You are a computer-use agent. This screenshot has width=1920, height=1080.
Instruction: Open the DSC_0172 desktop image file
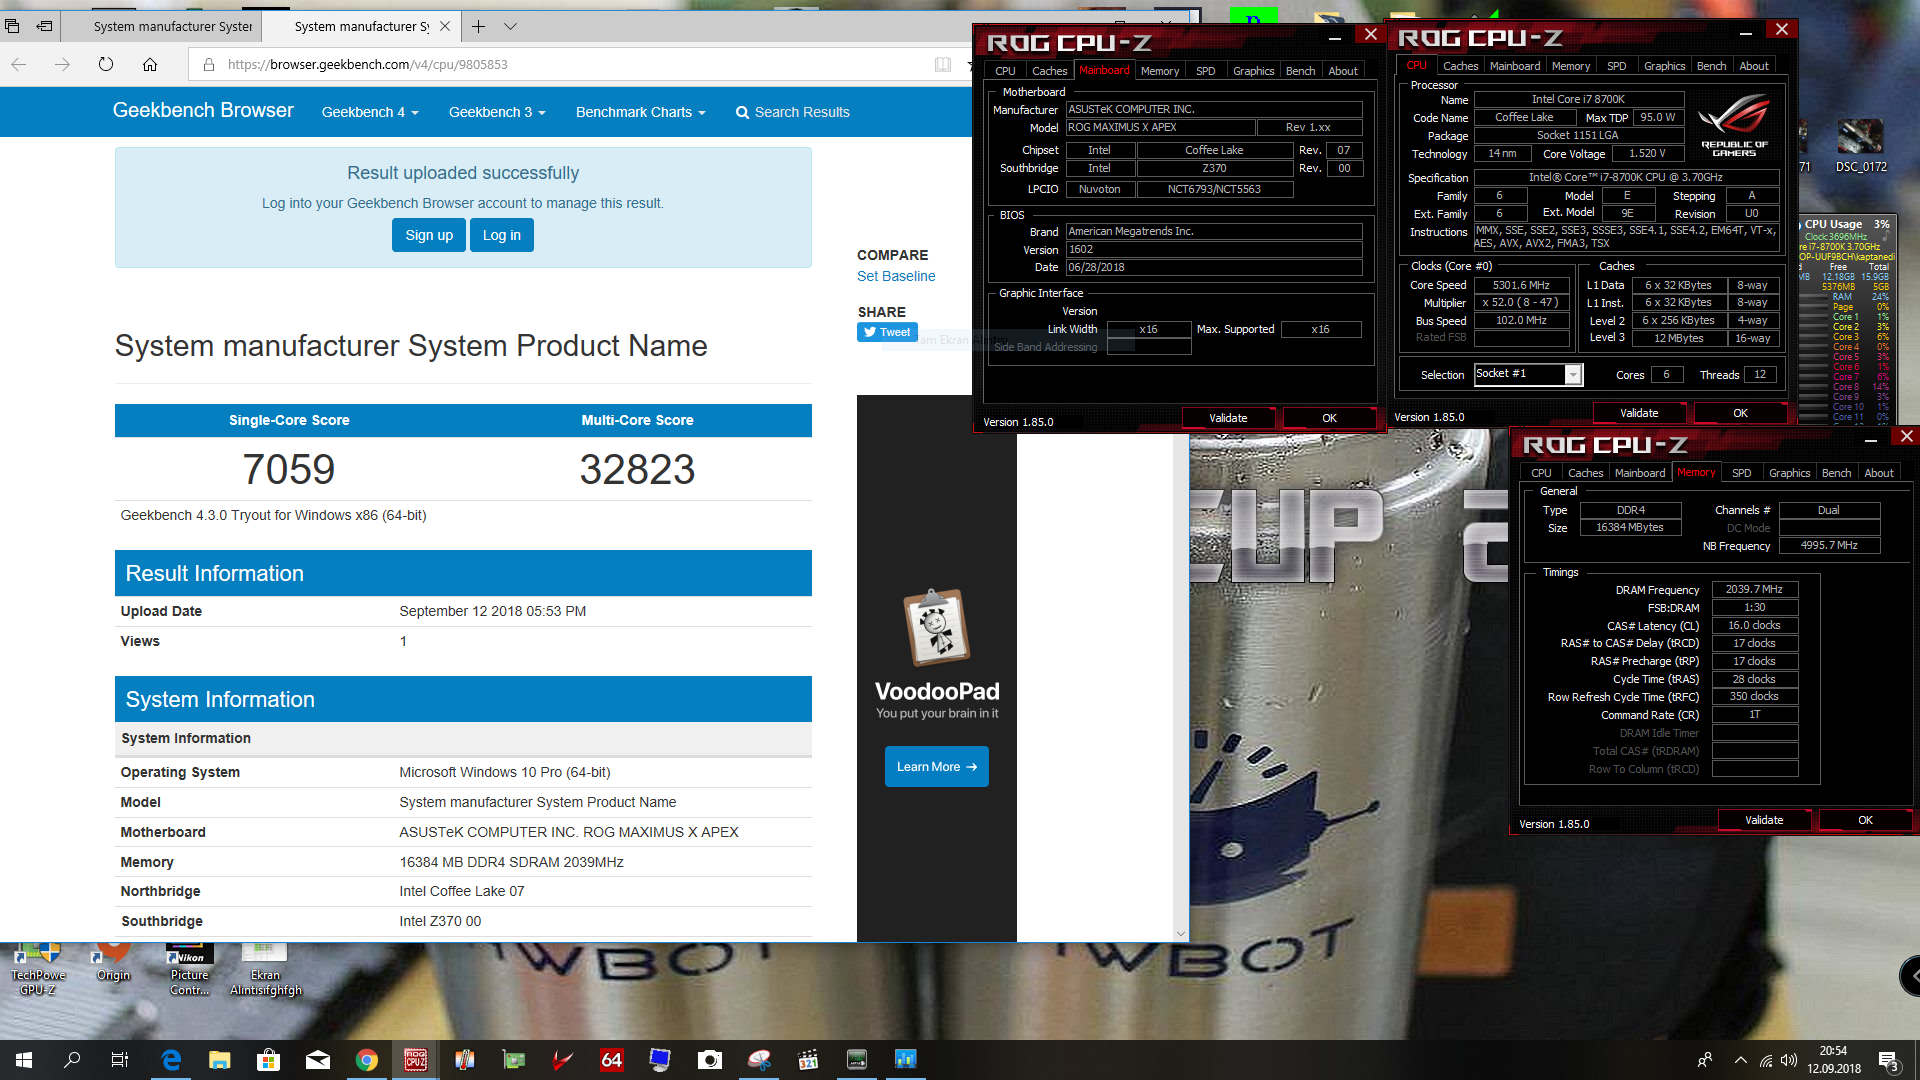[x=1861, y=147]
